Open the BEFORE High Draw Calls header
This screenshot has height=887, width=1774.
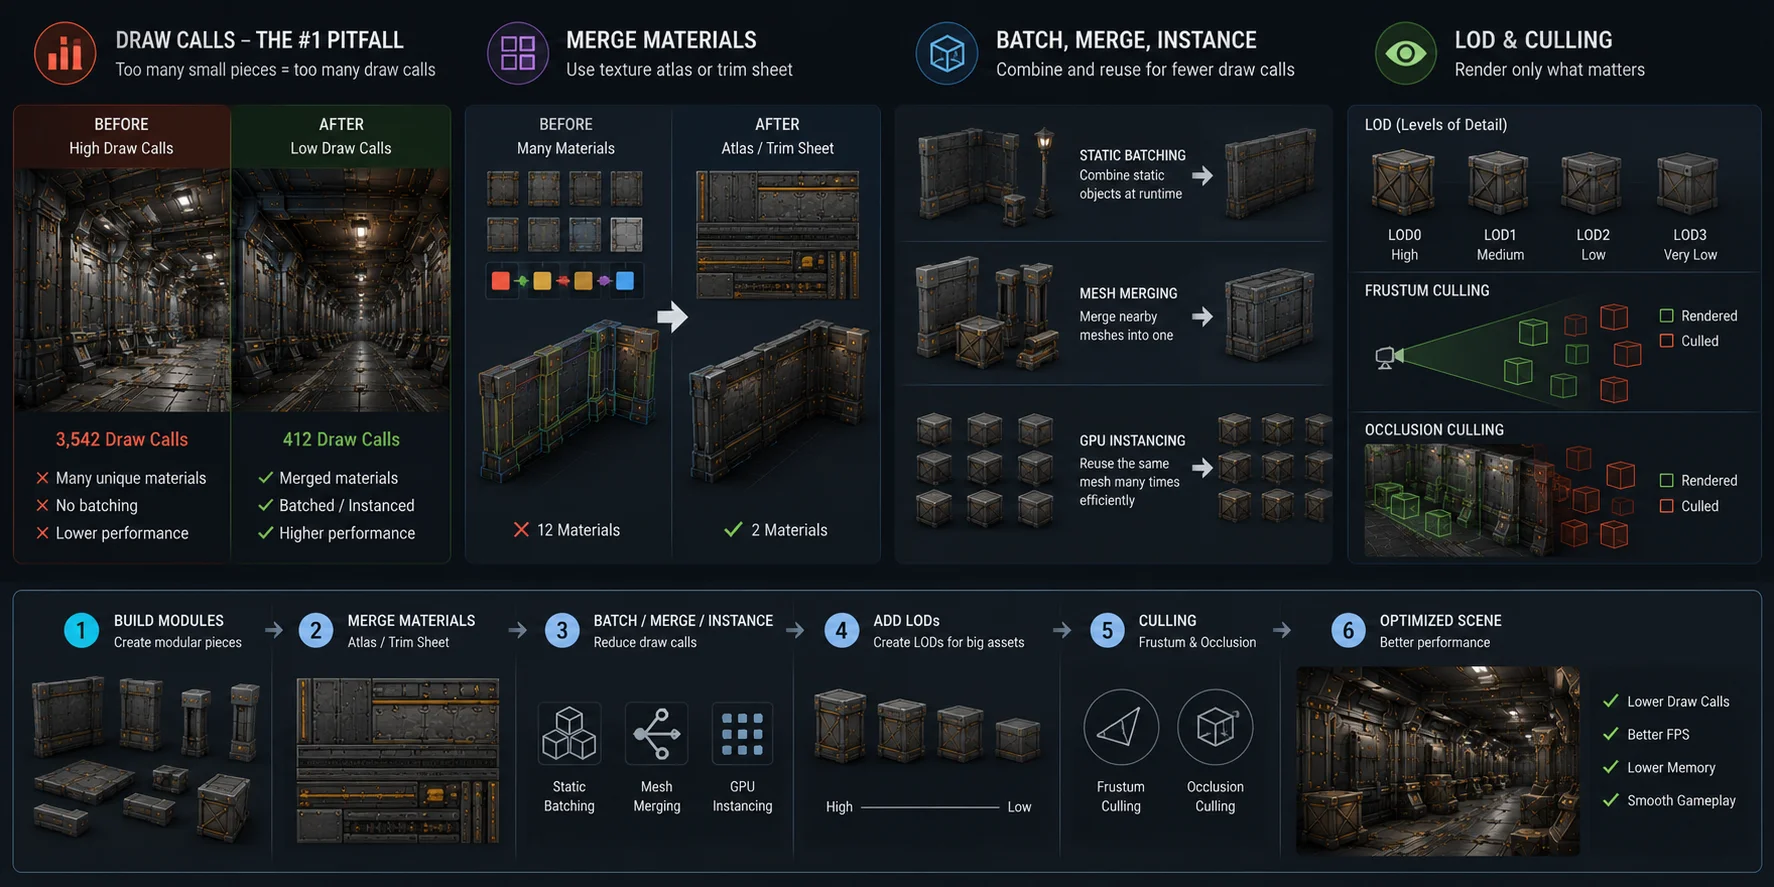tap(121, 136)
